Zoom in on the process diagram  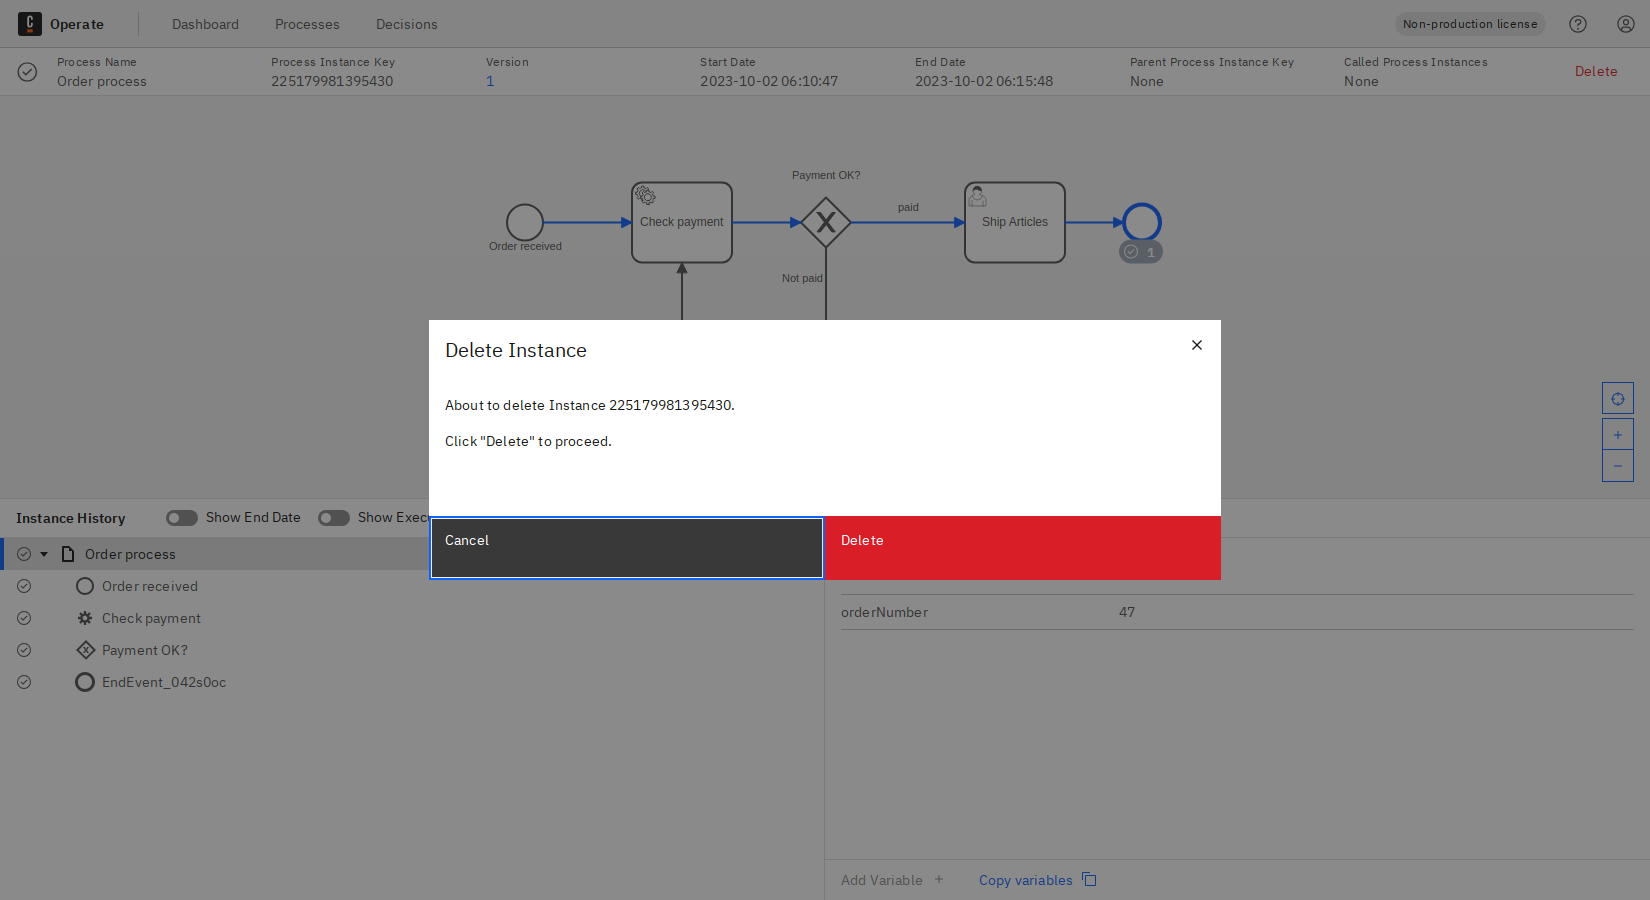pyautogui.click(x=1617, y=434)
